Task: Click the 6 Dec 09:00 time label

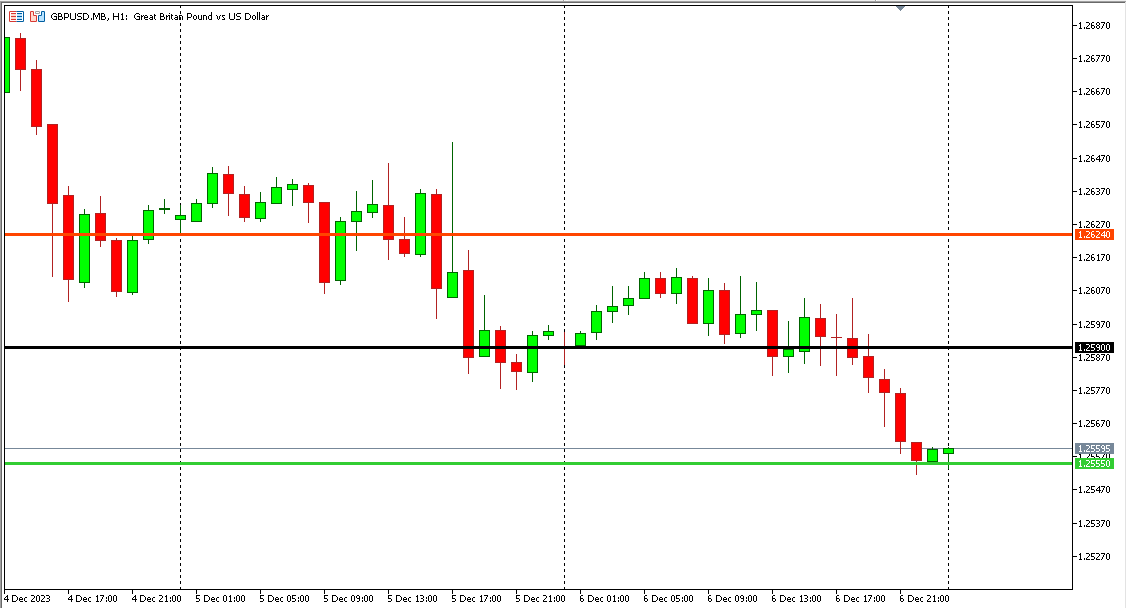Action: (732, 598)
